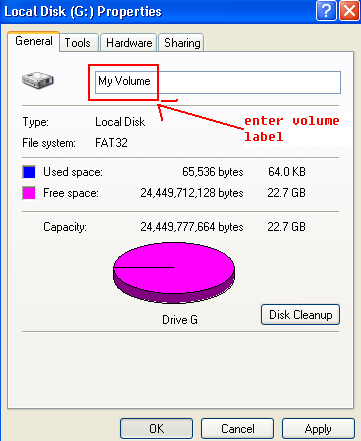Click the File system label
Screen dimensions: 361x441
tap(49, 143)
